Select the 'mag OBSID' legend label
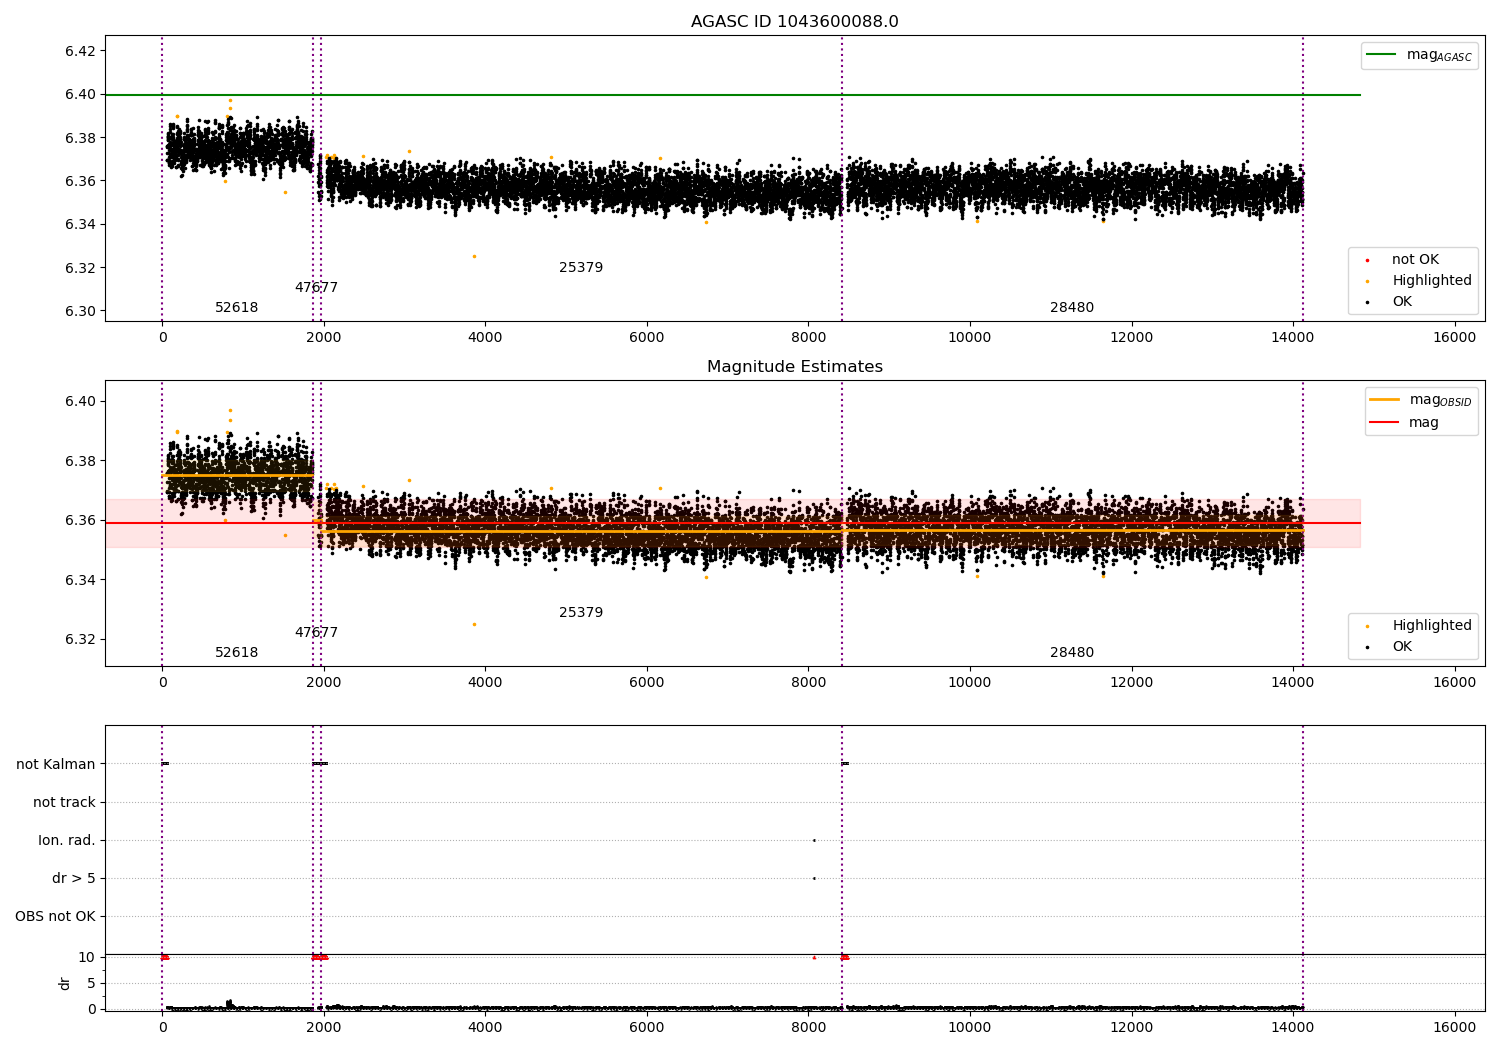This screenshot has width=1500, height=1050. click(x=1440, y=400)
